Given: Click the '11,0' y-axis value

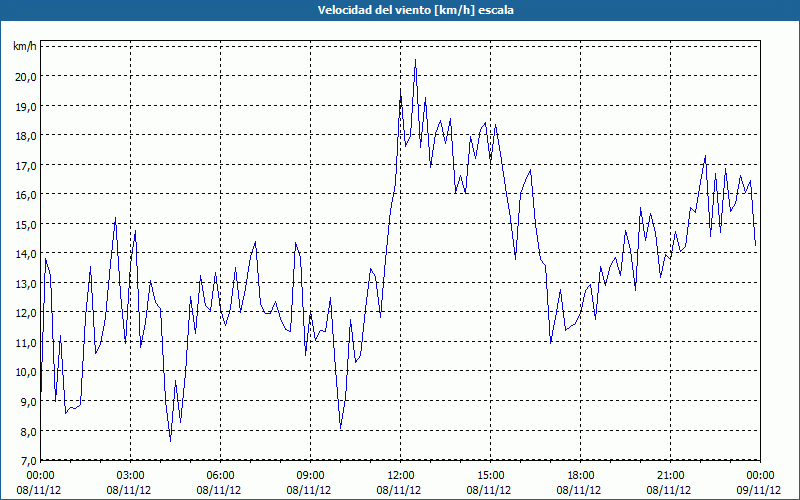Looking at the screenshot, I should click(26, 342).
